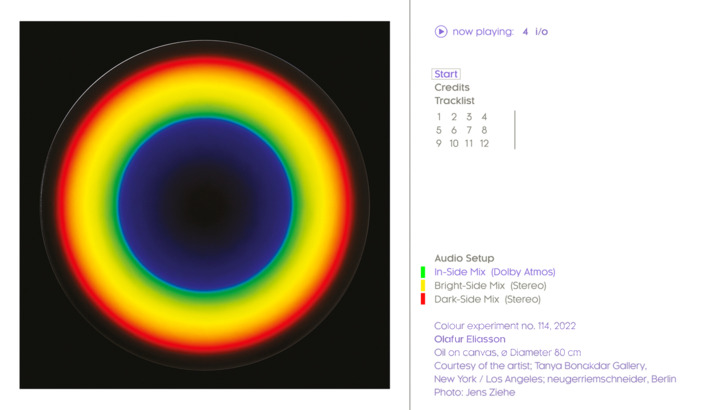Open the Tracklist section
The height and width of the screenshot is (410, 728).
click(455, 101)
